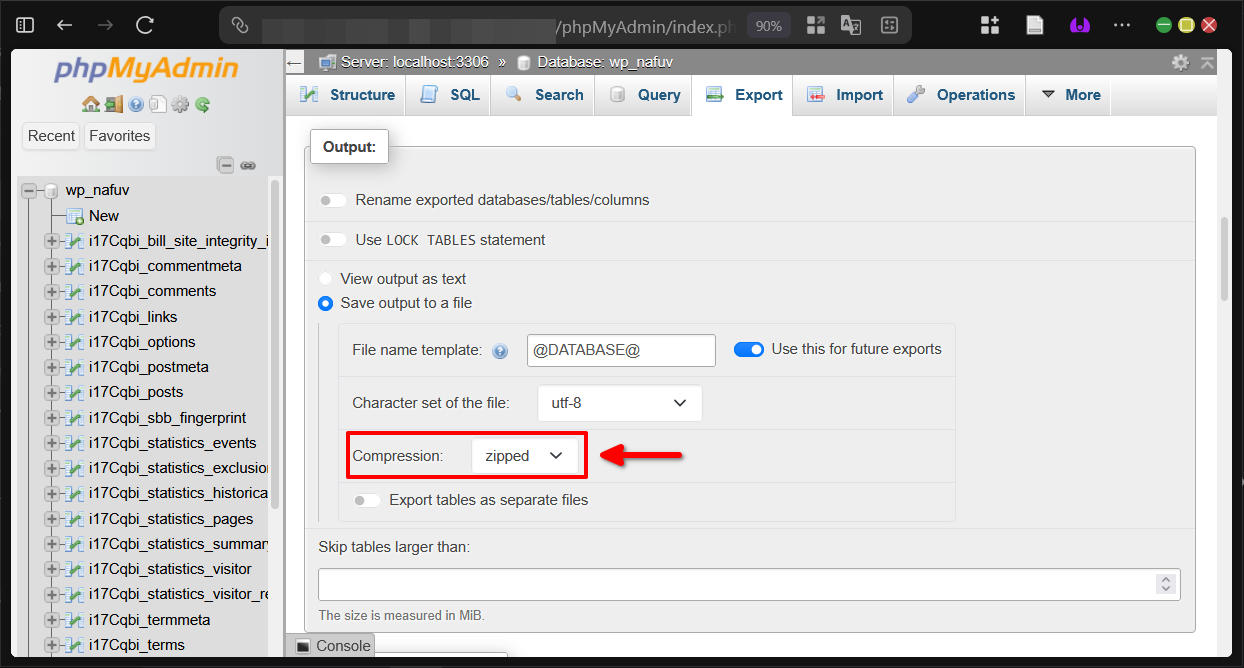The height and width of the screenshot is (668, 1244).
Task: Open the Compression dropdown
Action: 527,455
